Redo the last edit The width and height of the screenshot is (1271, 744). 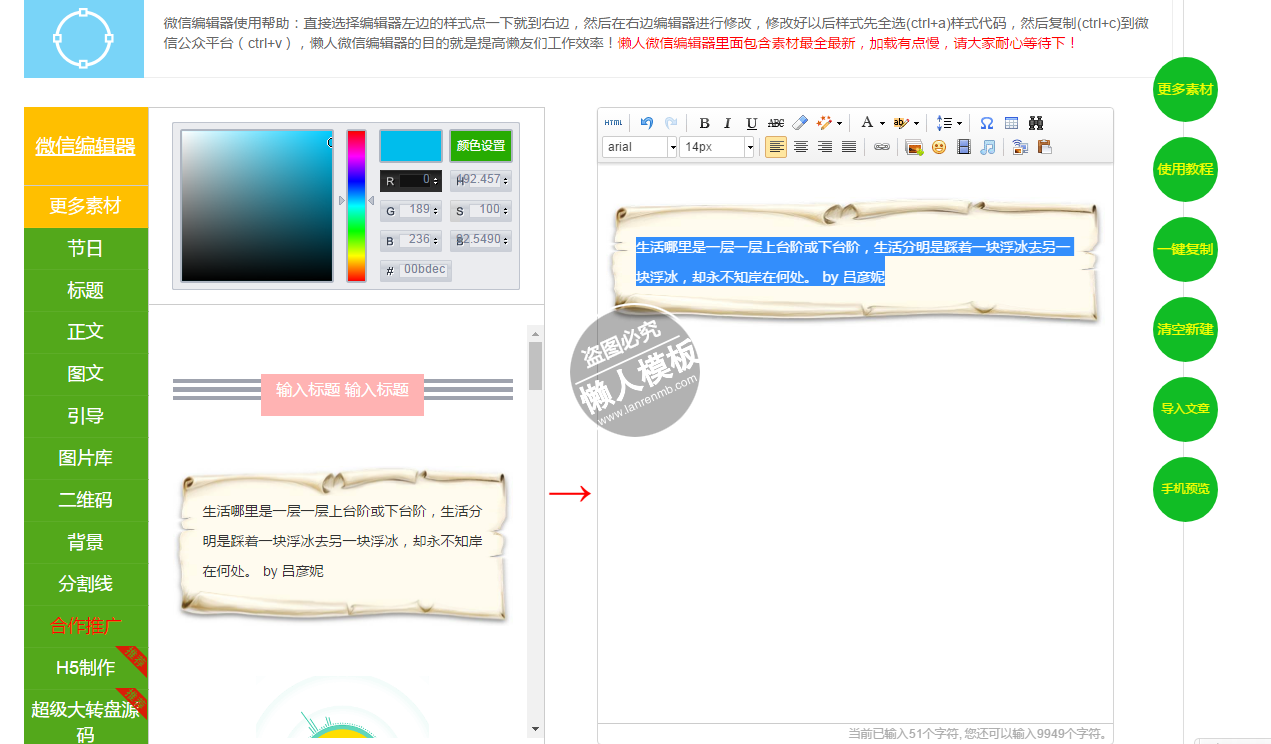click(x=670, y=123)
